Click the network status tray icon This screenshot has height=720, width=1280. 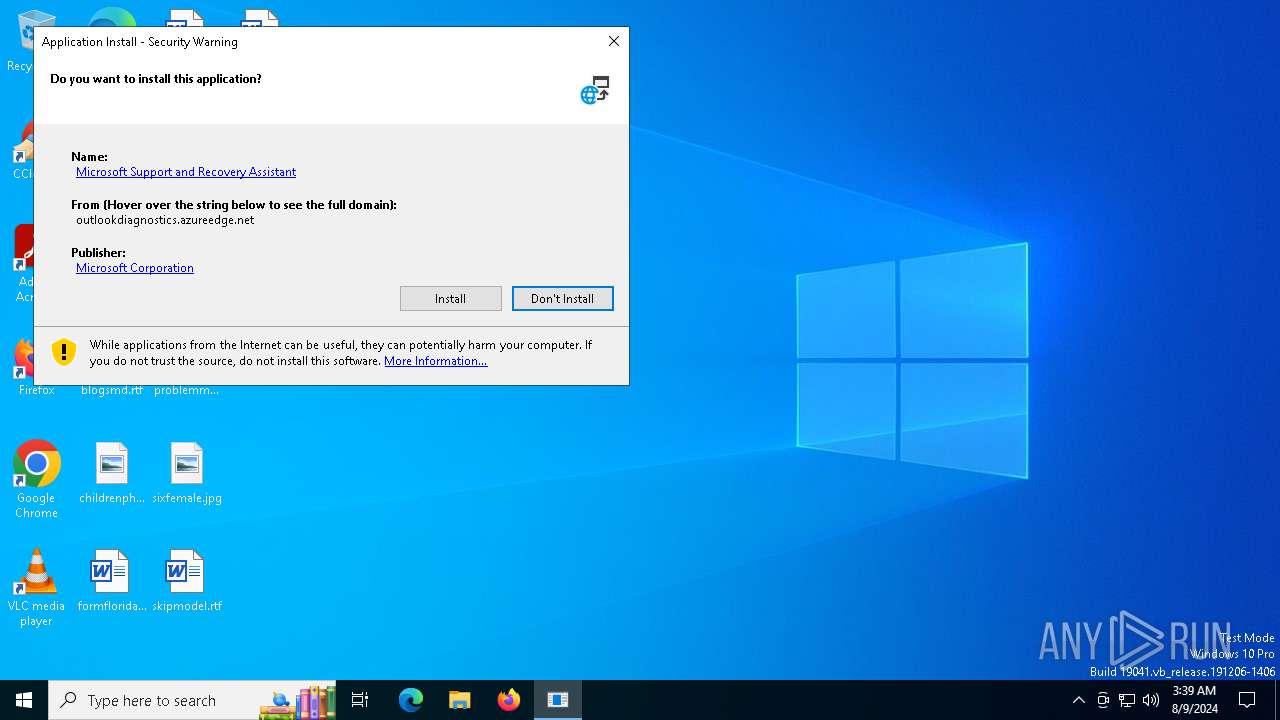(1127, 700)
